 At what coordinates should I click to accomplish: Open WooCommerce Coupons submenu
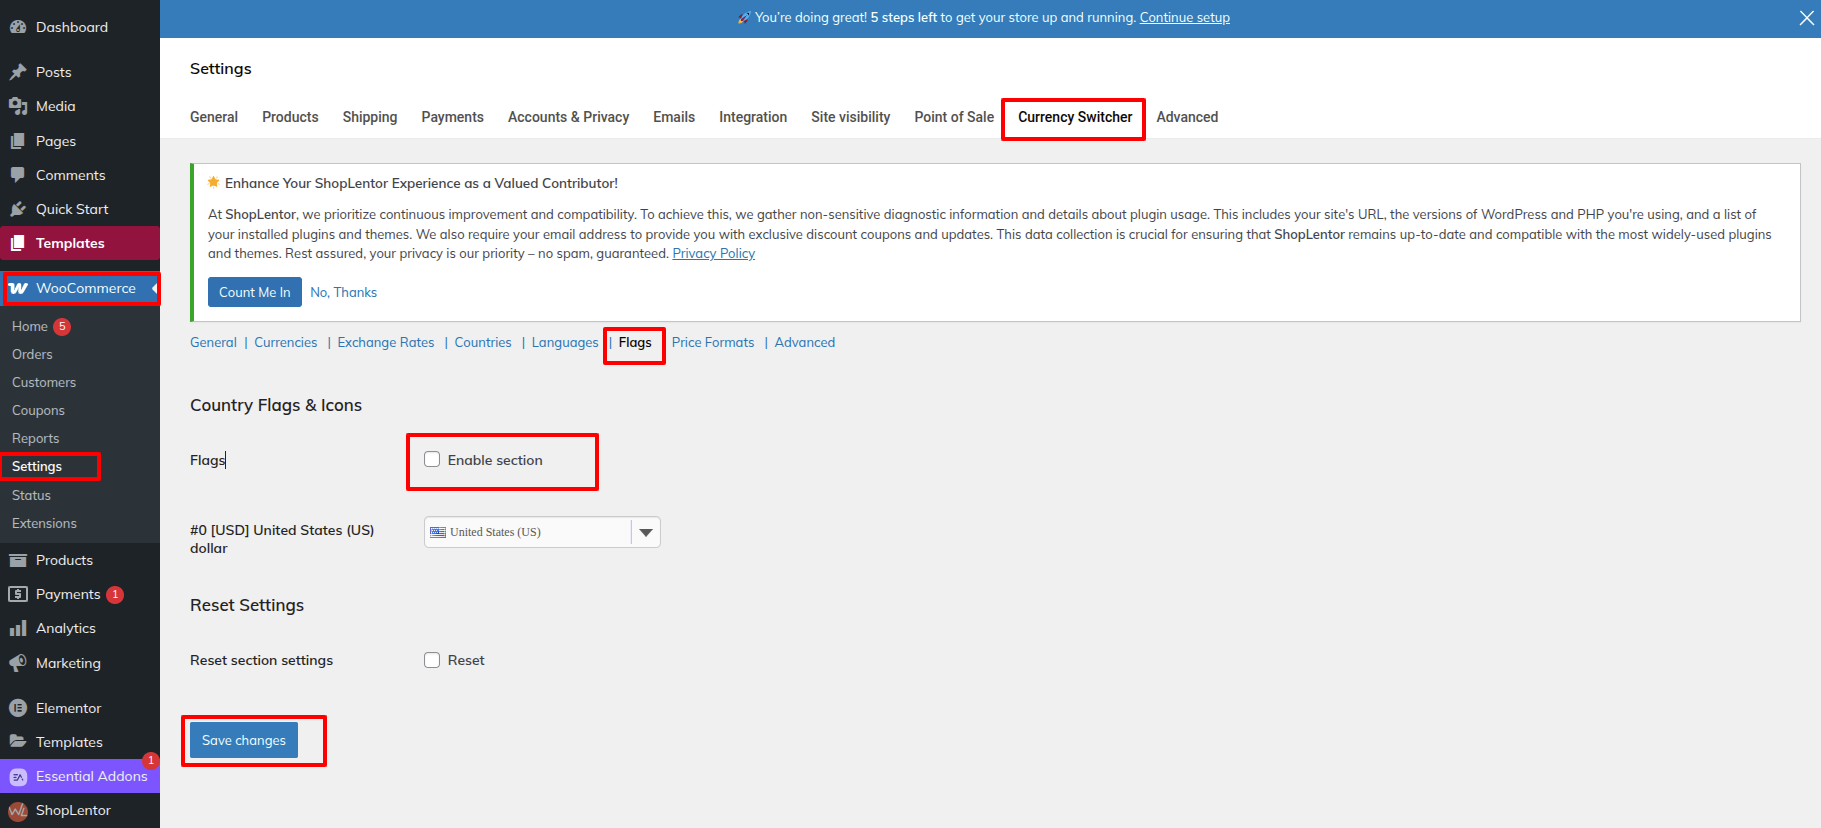tap(38, 410)
